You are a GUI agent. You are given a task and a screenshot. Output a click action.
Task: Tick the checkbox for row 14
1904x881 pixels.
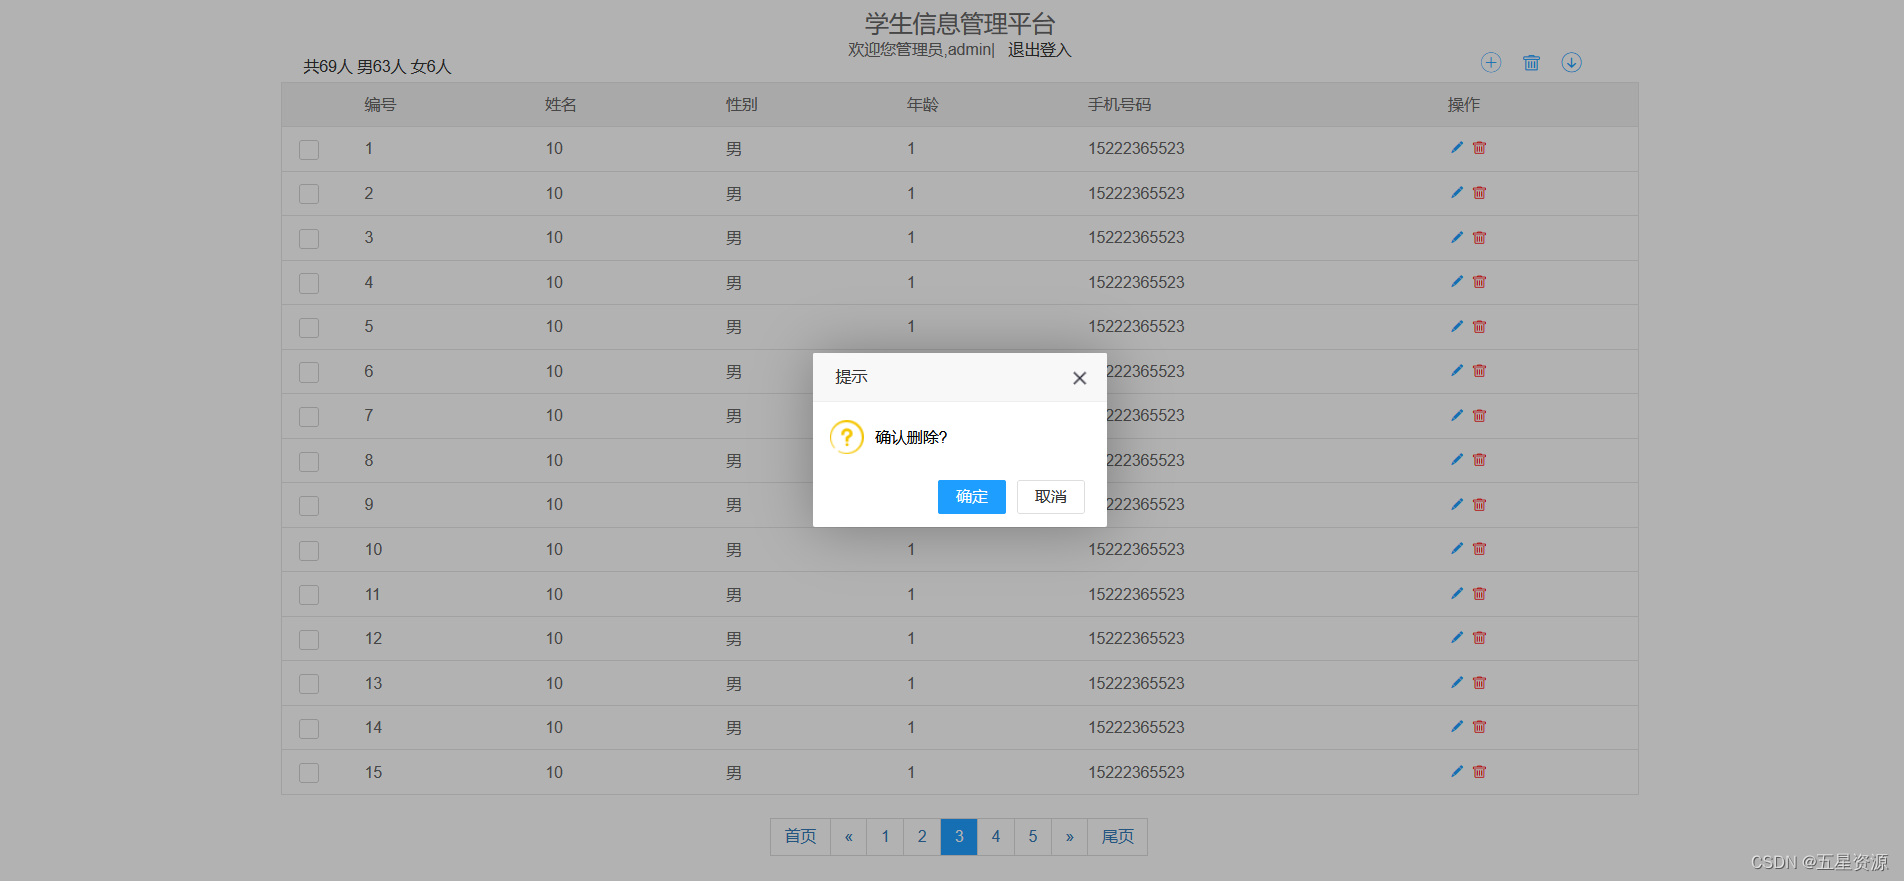click(x=309, y=728)
